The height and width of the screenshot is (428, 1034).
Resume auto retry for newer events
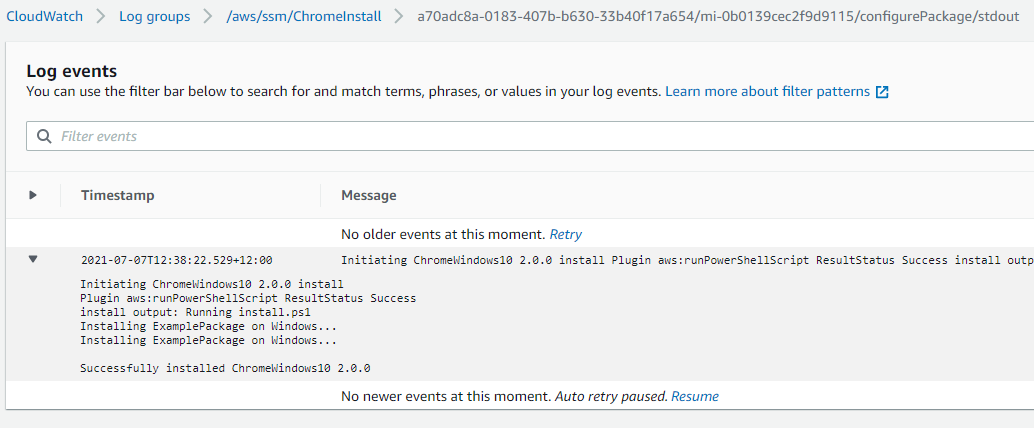tap(695, 396)
